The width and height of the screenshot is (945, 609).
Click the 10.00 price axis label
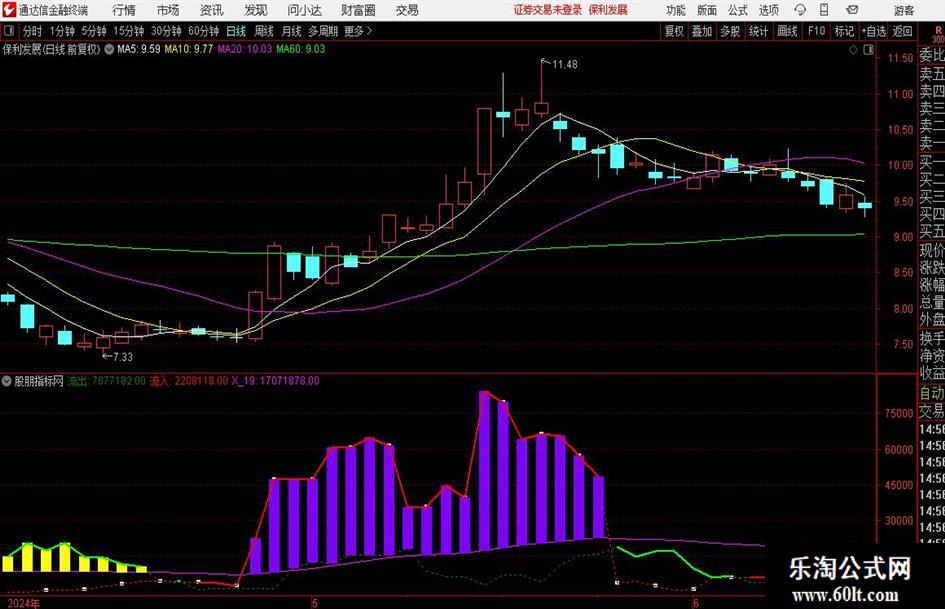(x=900, y=165)
